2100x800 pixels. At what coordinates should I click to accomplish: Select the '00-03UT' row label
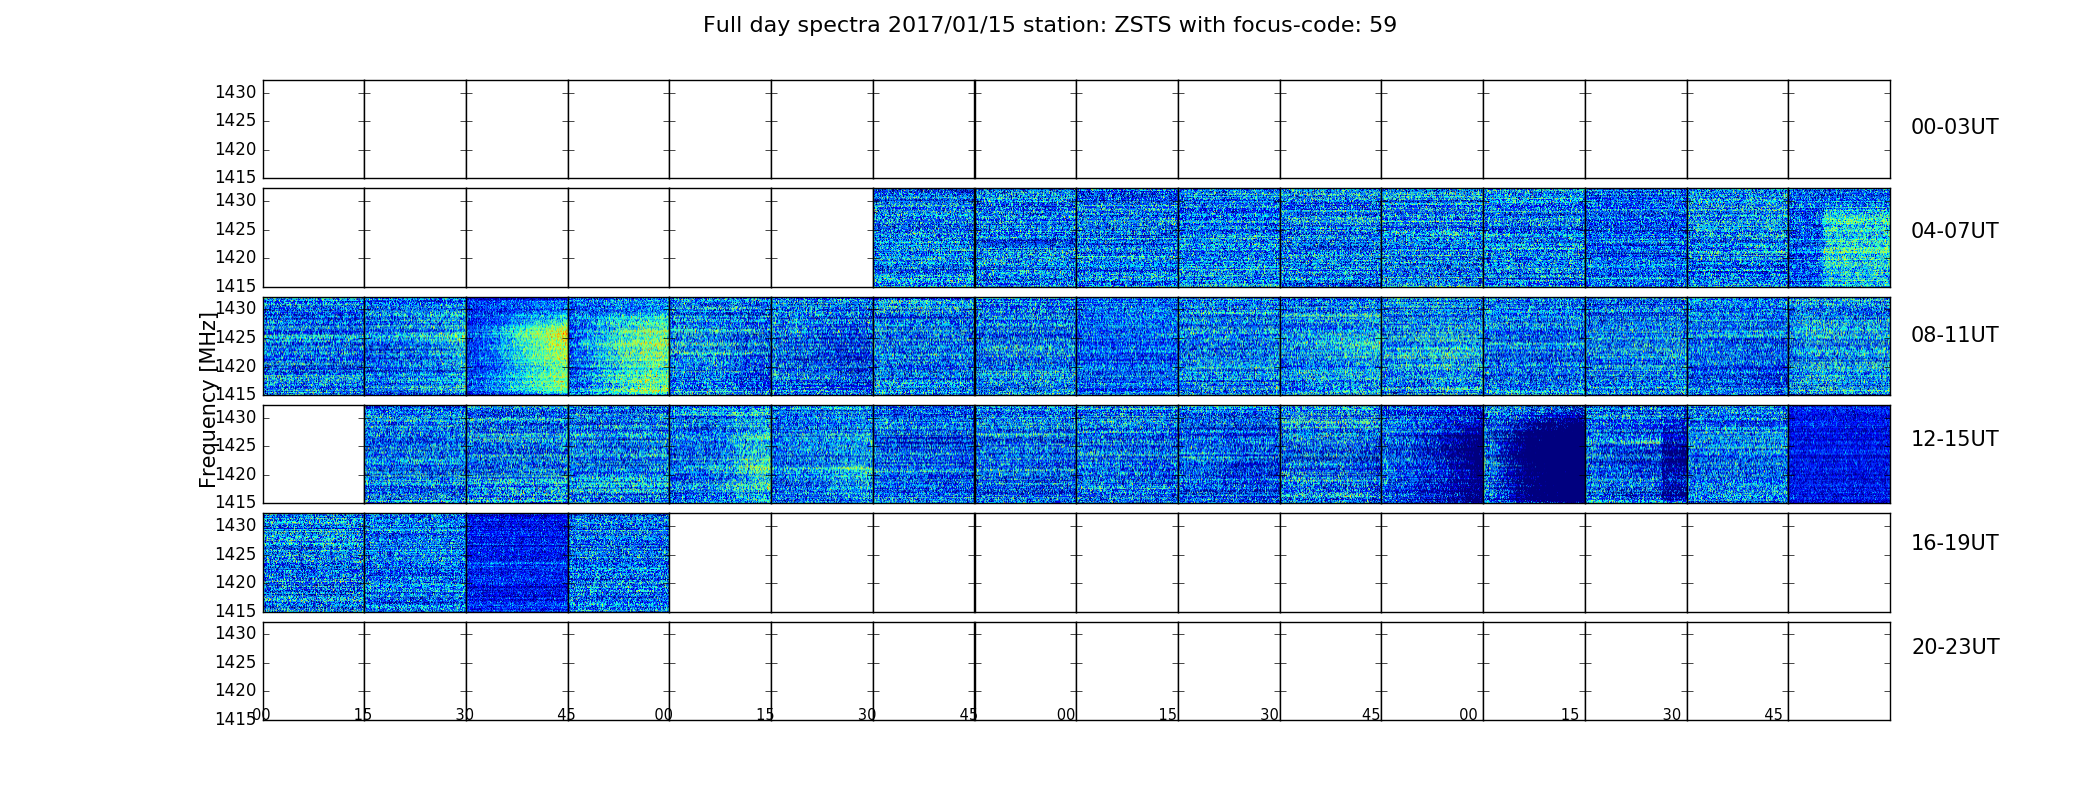(1954, 127)
